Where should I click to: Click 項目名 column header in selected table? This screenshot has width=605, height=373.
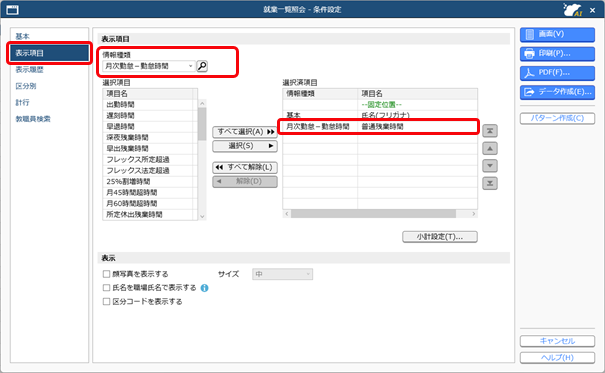(x=417, y=94)
